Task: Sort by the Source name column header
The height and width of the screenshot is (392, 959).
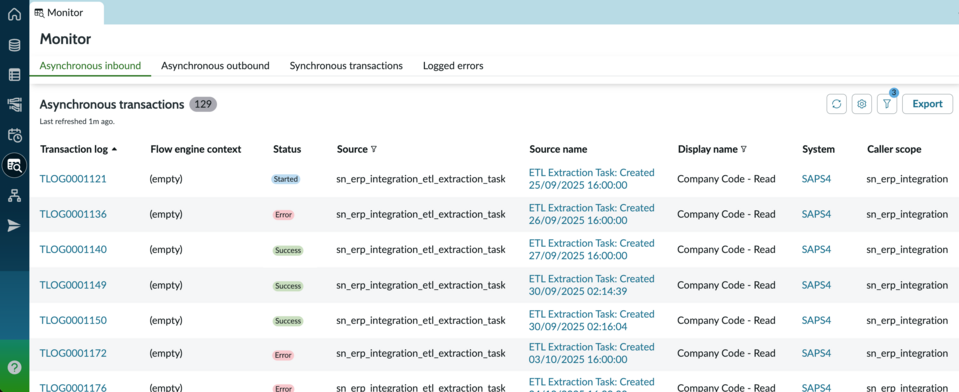Action: [558, 149]
